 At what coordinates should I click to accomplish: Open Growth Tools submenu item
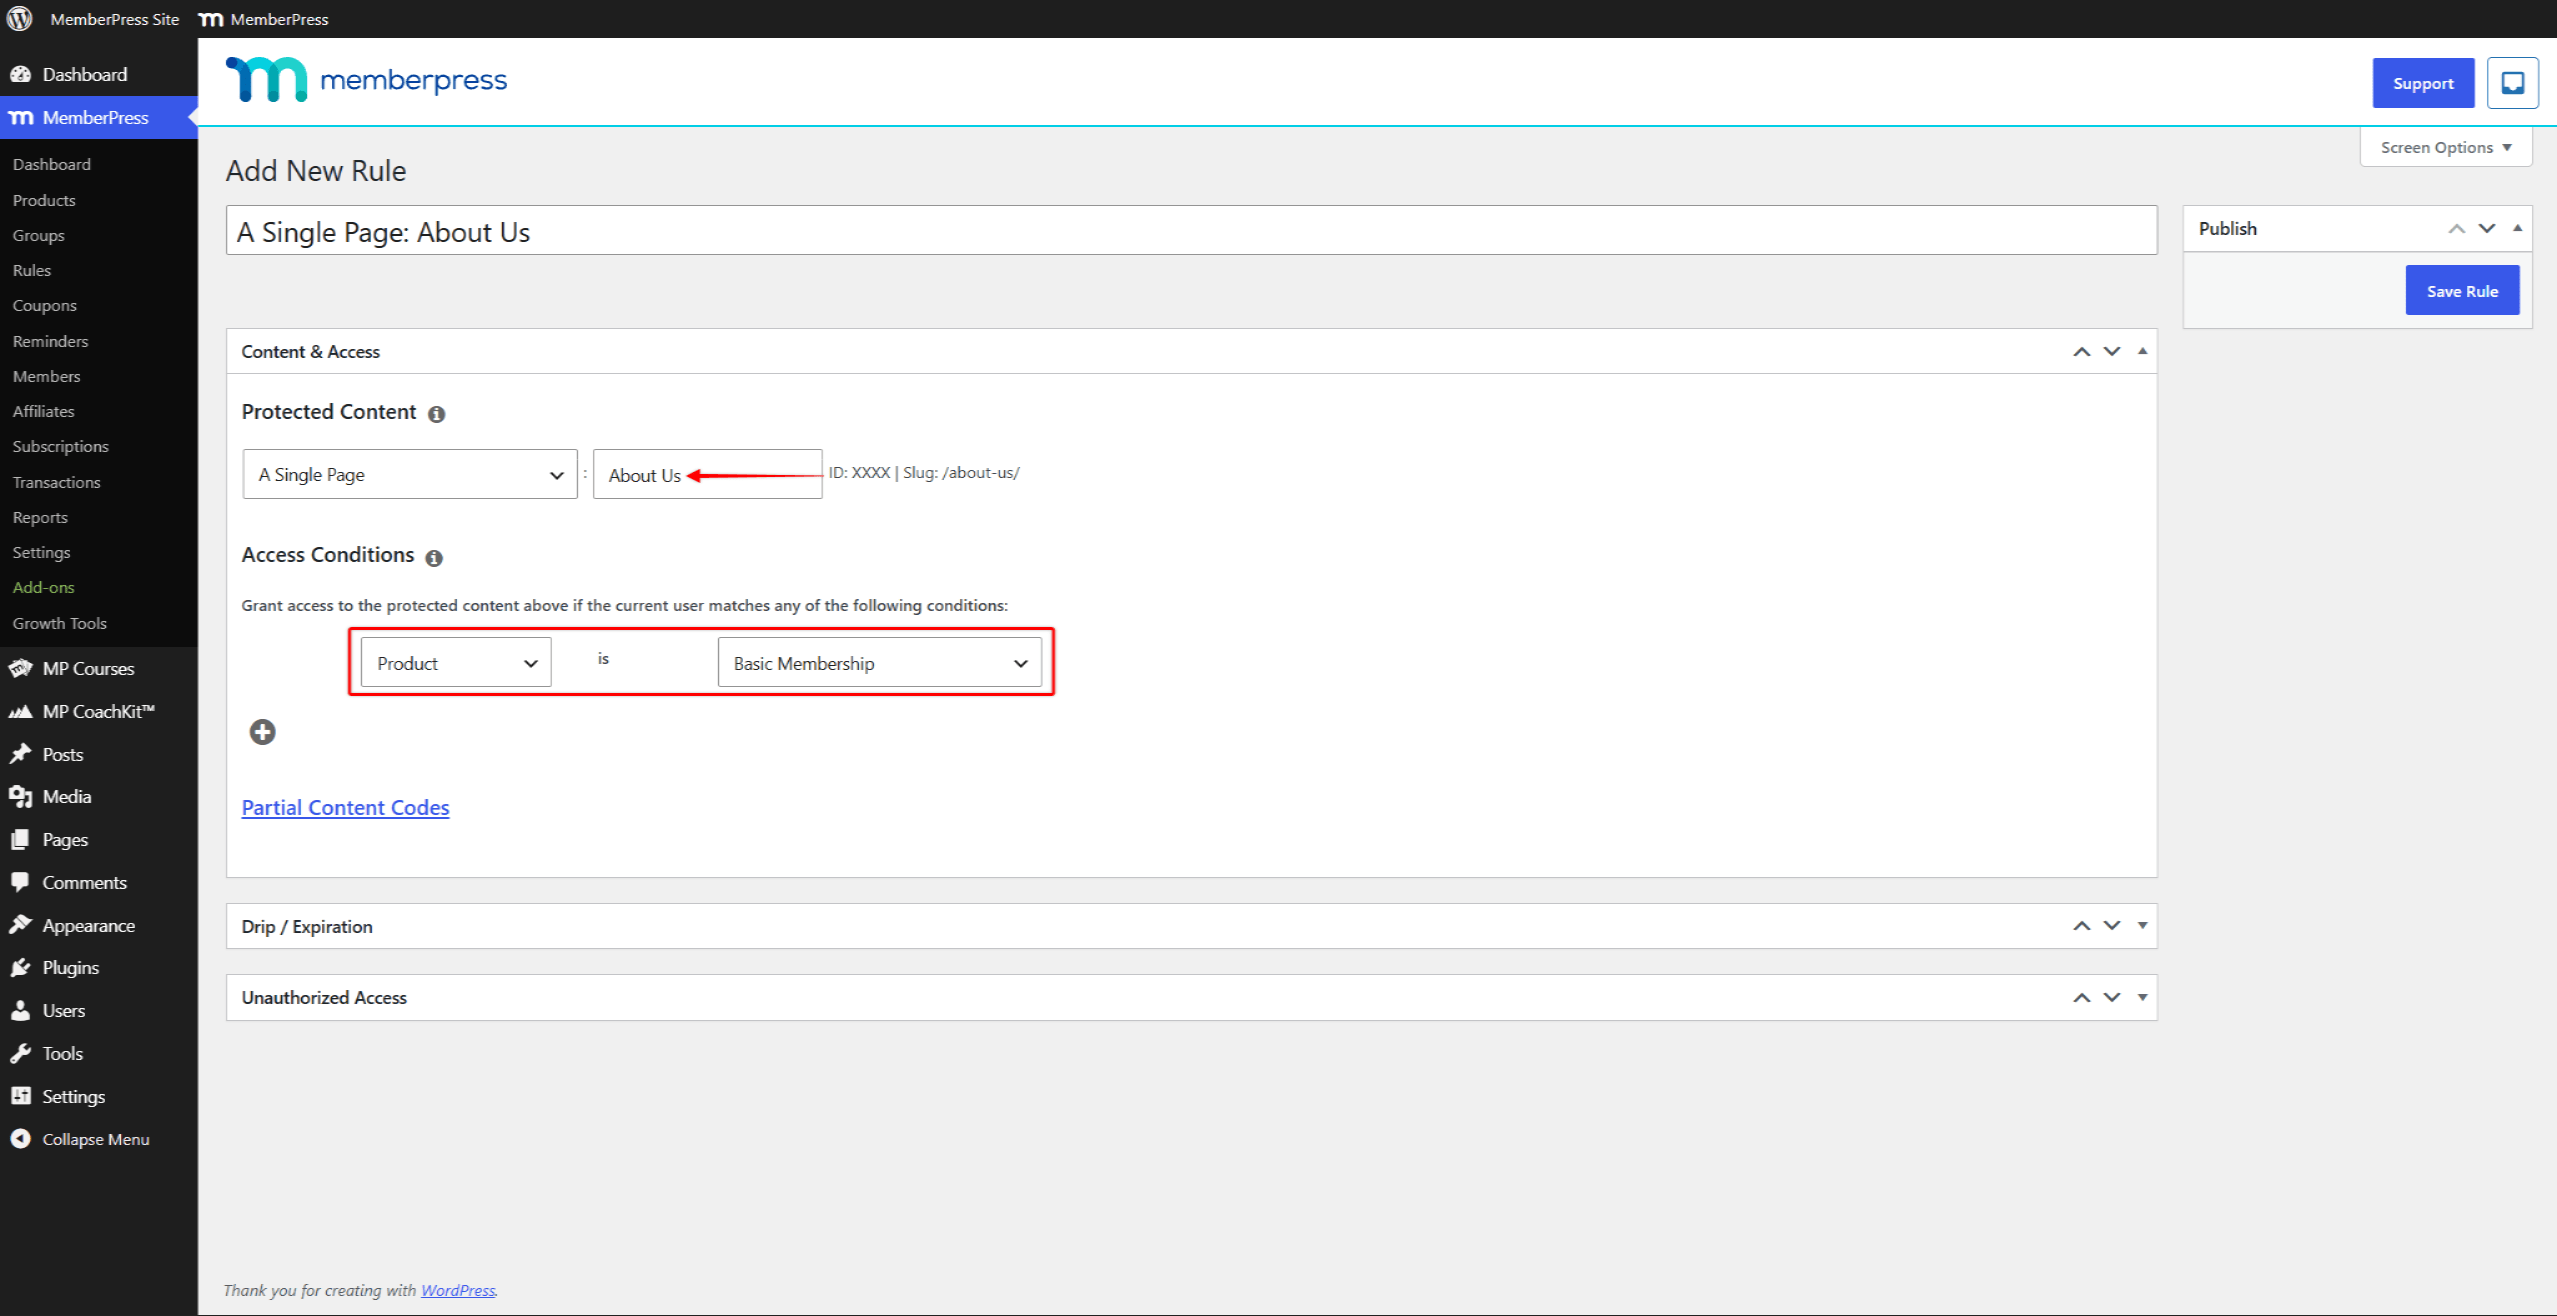[x=60, y=623]
